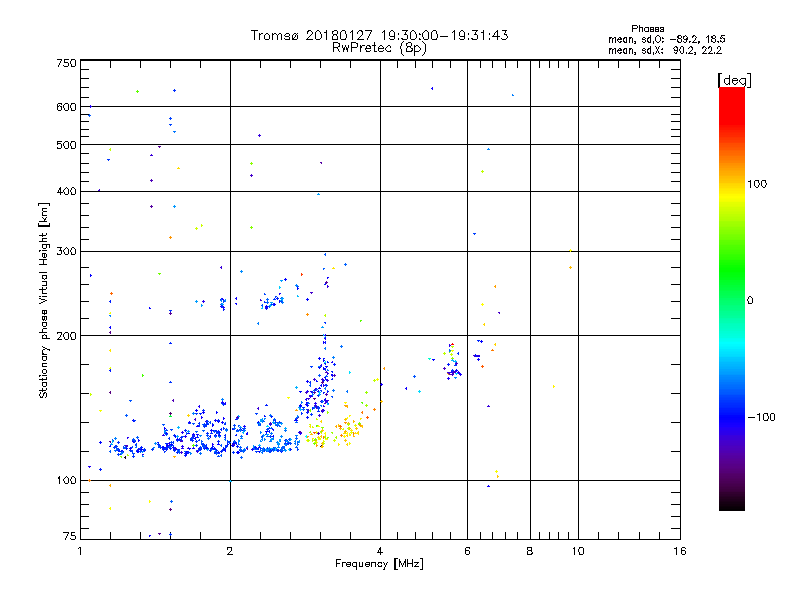800x600 pixels.
Task: Click the x-axis tick label '1'
Action: [80, 551]
